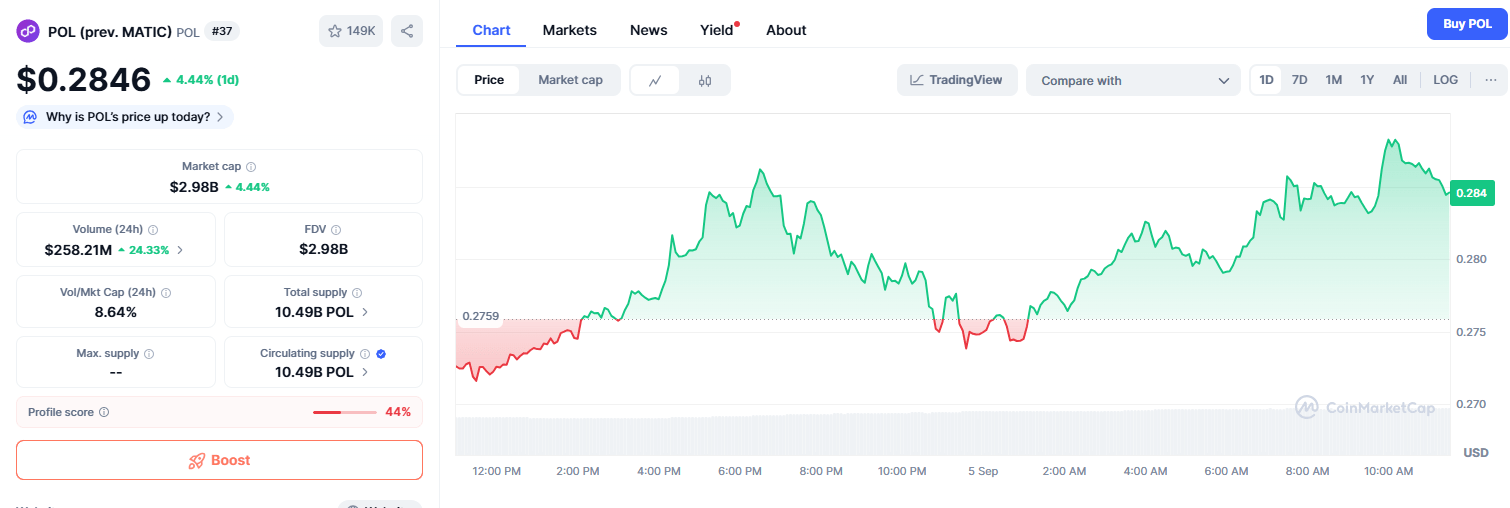Screen dimensions: 1510x508
Task: Open TradingView chart button
Action: tap(957, 80)
